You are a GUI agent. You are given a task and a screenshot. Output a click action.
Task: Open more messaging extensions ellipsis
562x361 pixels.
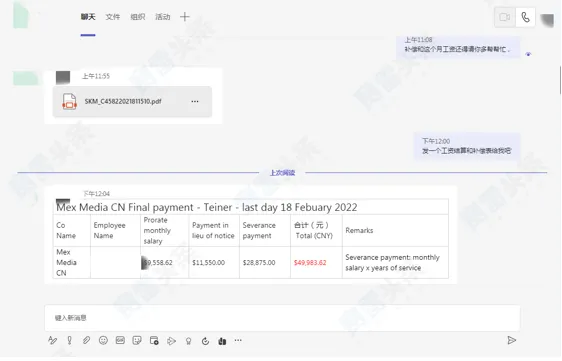(238, 340)
